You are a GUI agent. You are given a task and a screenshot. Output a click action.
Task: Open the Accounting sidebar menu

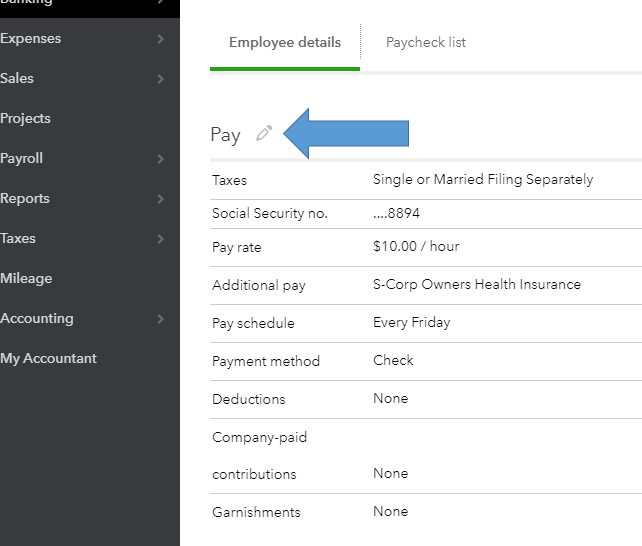pos(37,318)
